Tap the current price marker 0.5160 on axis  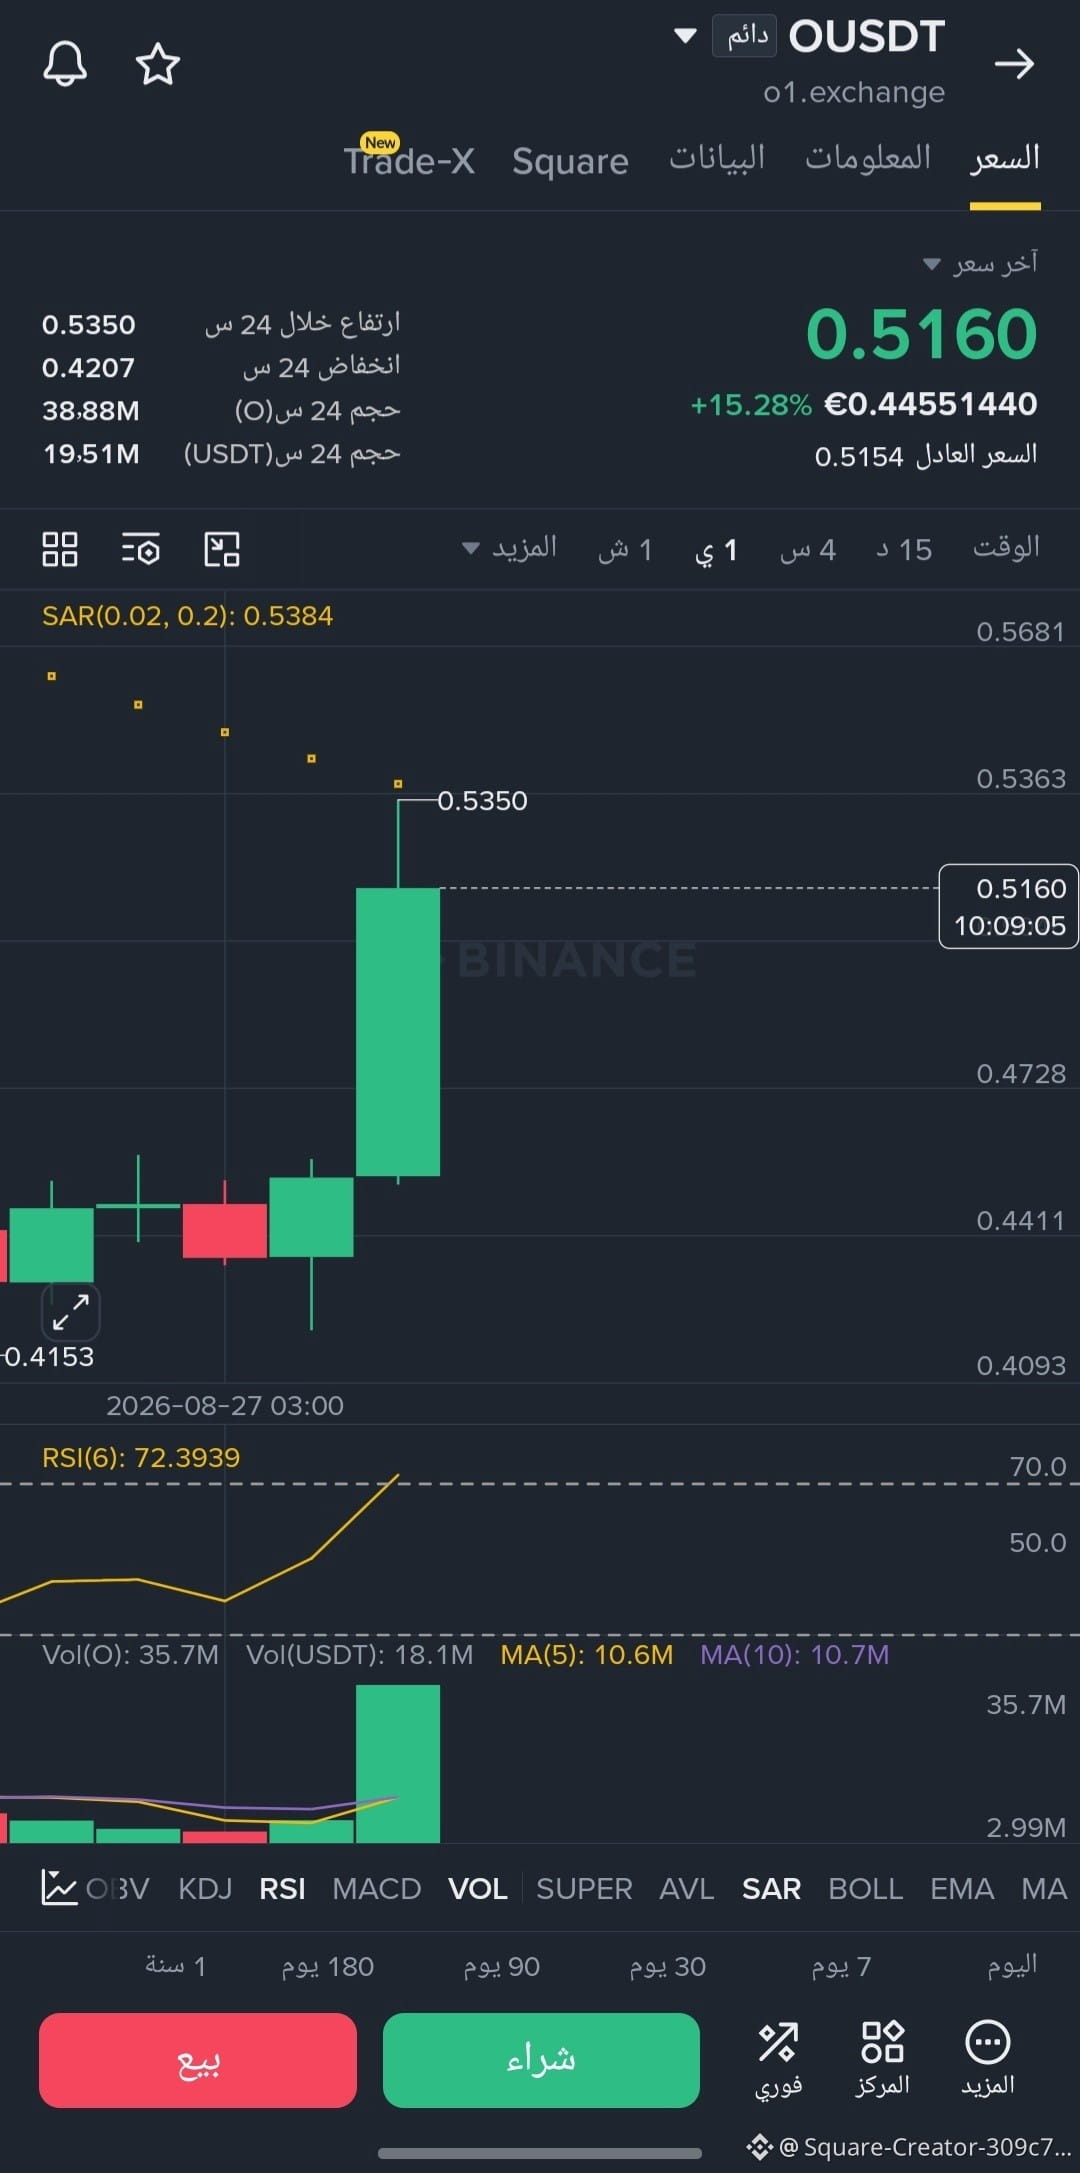(1009, 906)
